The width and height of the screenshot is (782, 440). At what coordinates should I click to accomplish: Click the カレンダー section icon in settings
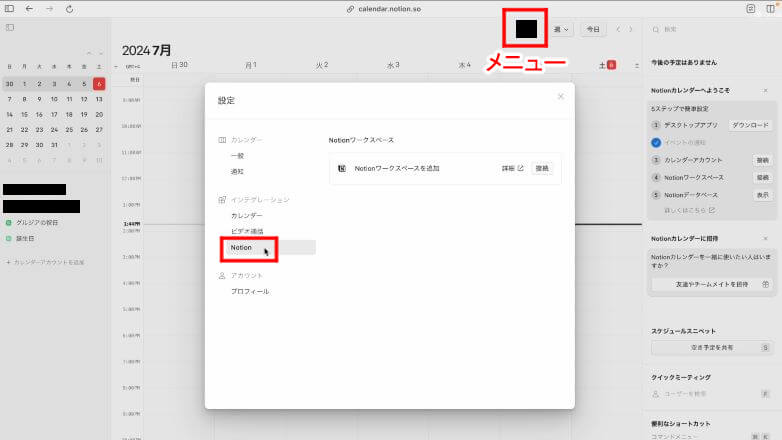click(222, 140)
